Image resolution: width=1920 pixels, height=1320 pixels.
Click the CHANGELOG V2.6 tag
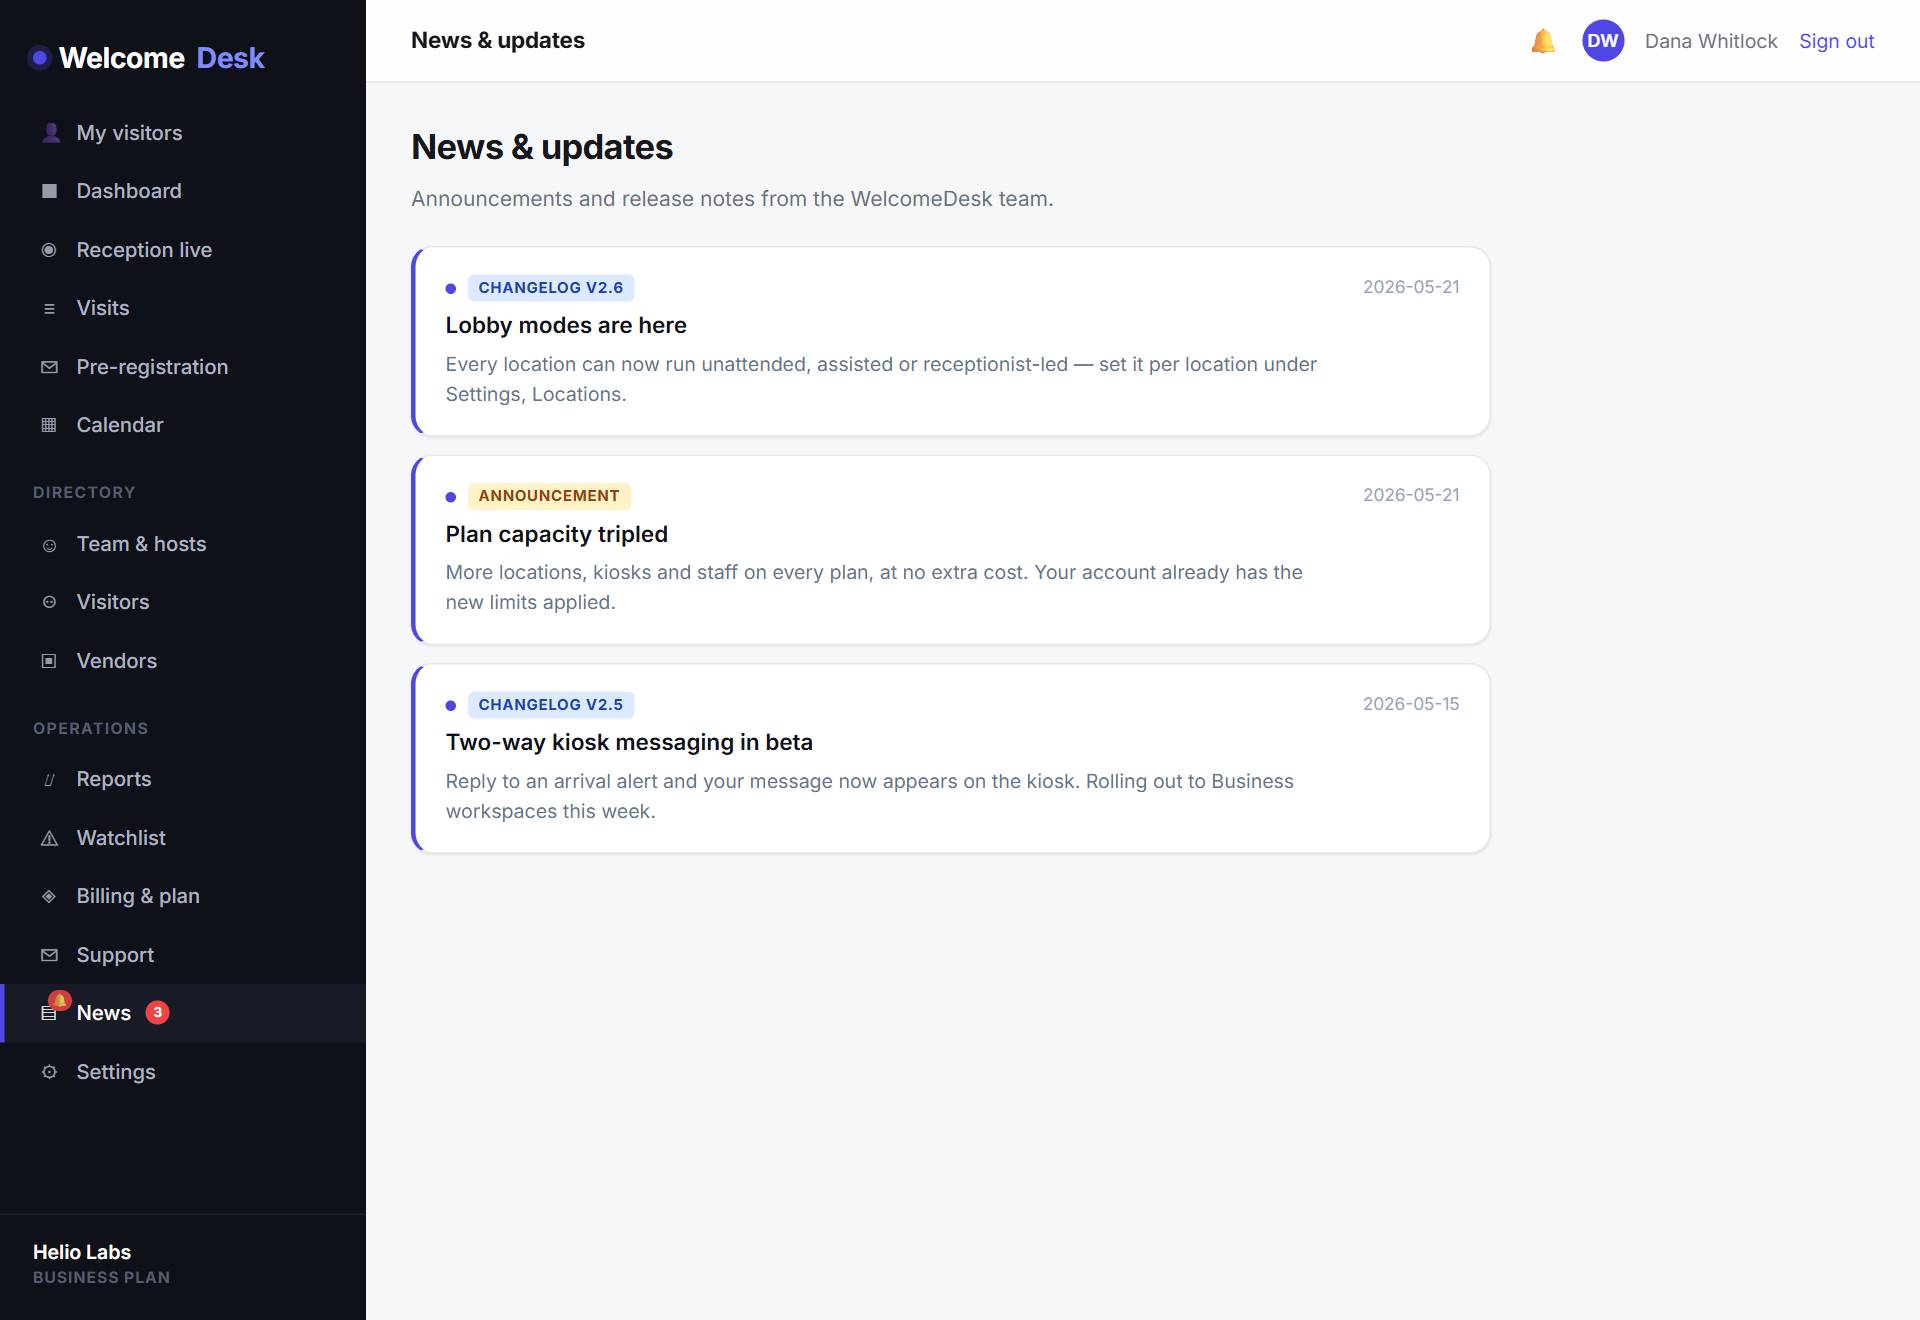(551, 288)
